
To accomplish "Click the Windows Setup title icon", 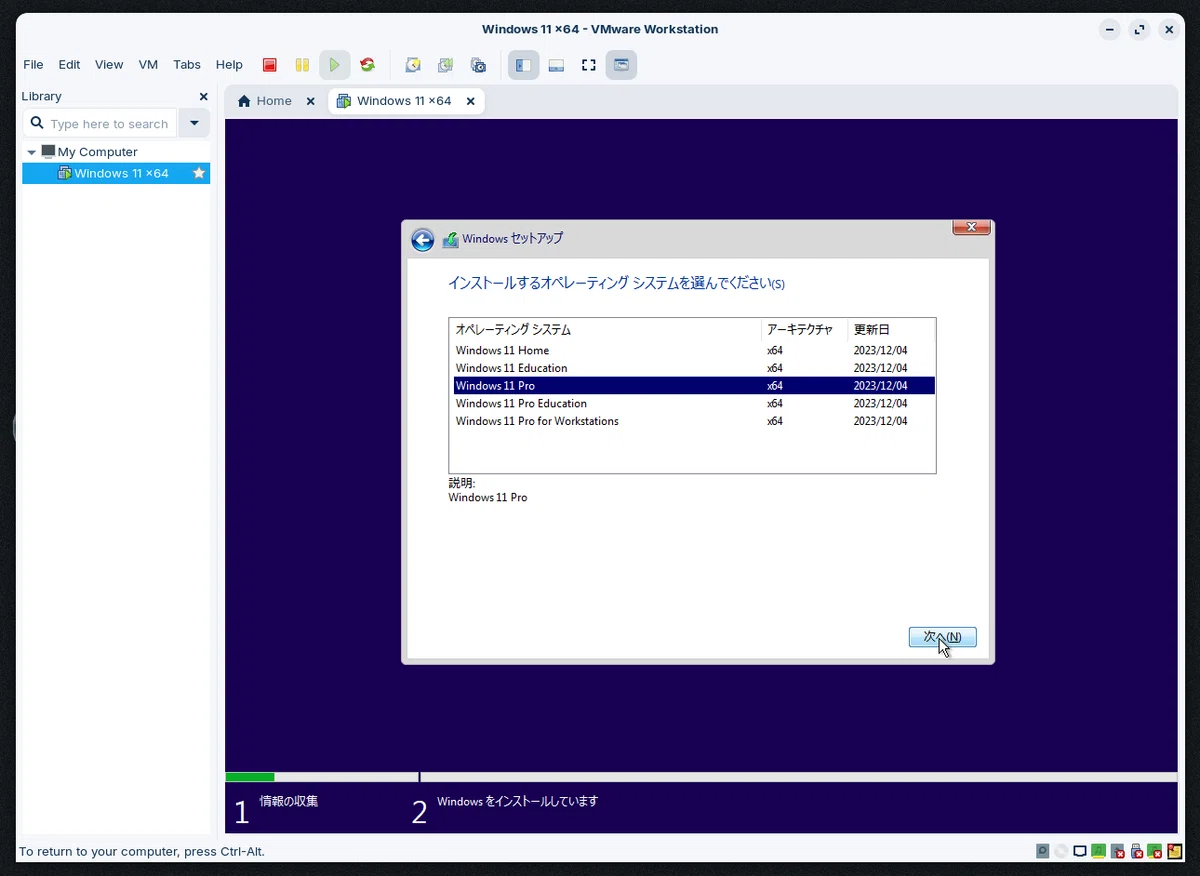I will coord(451,239).
